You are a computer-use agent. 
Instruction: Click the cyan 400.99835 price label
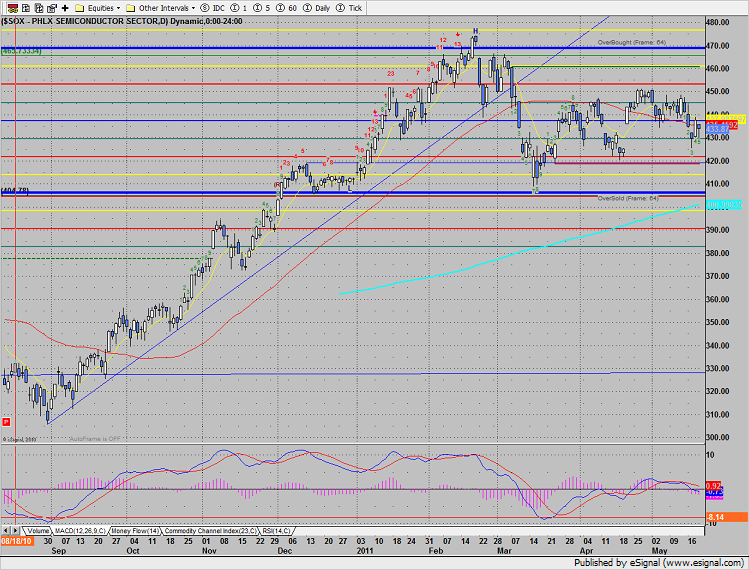(724, 204)
